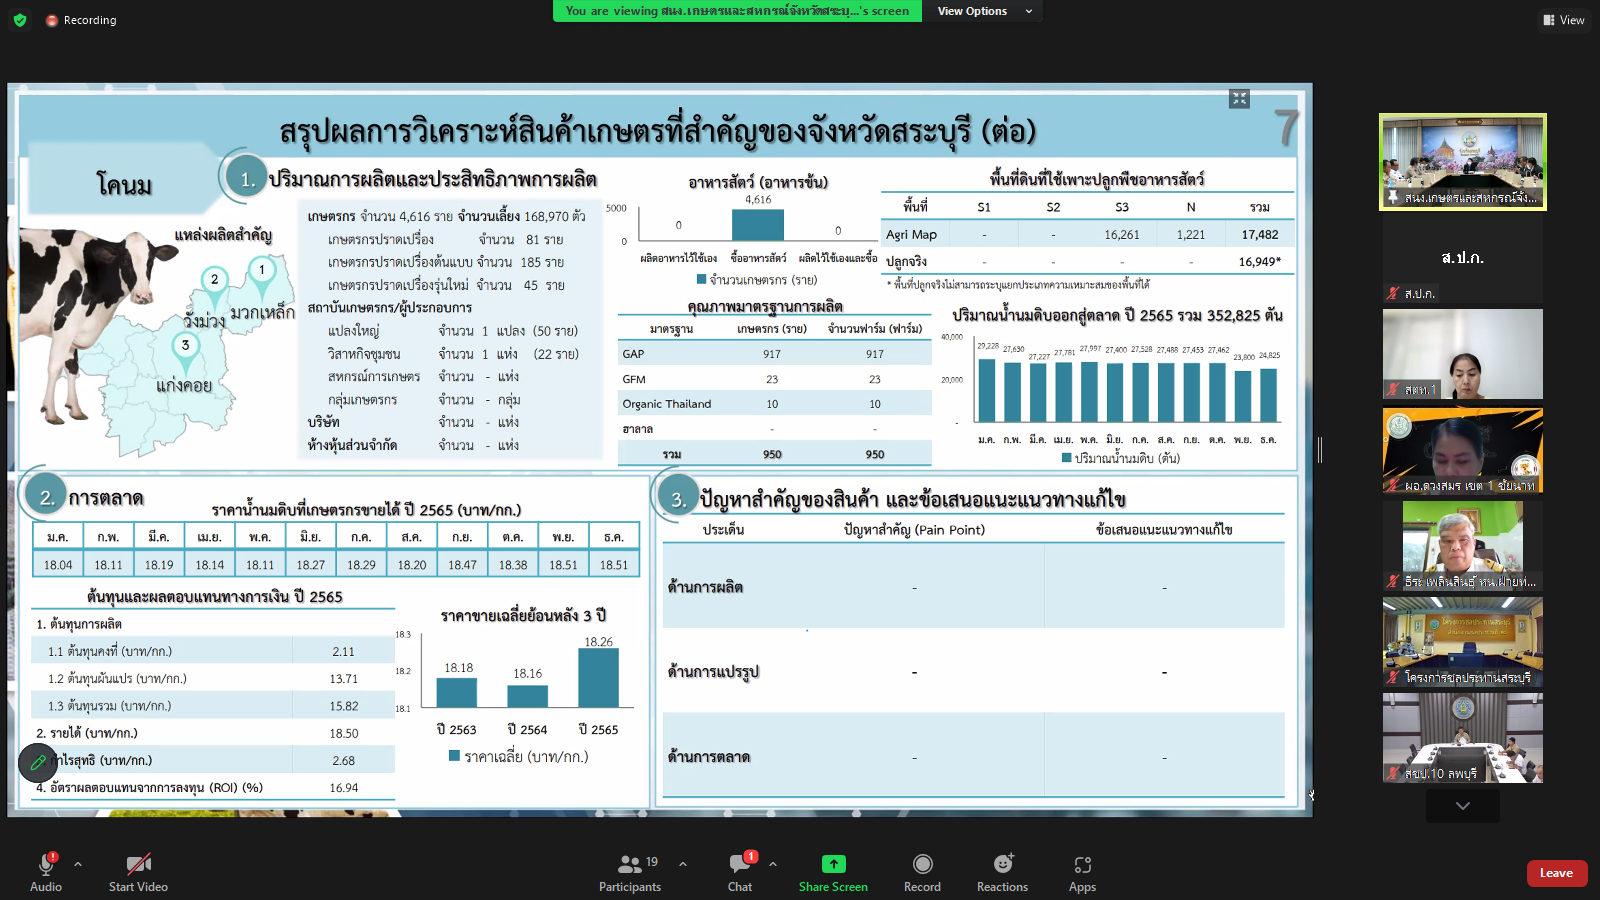
Task: Click the Recording indicator
Action: pos(81,20)
